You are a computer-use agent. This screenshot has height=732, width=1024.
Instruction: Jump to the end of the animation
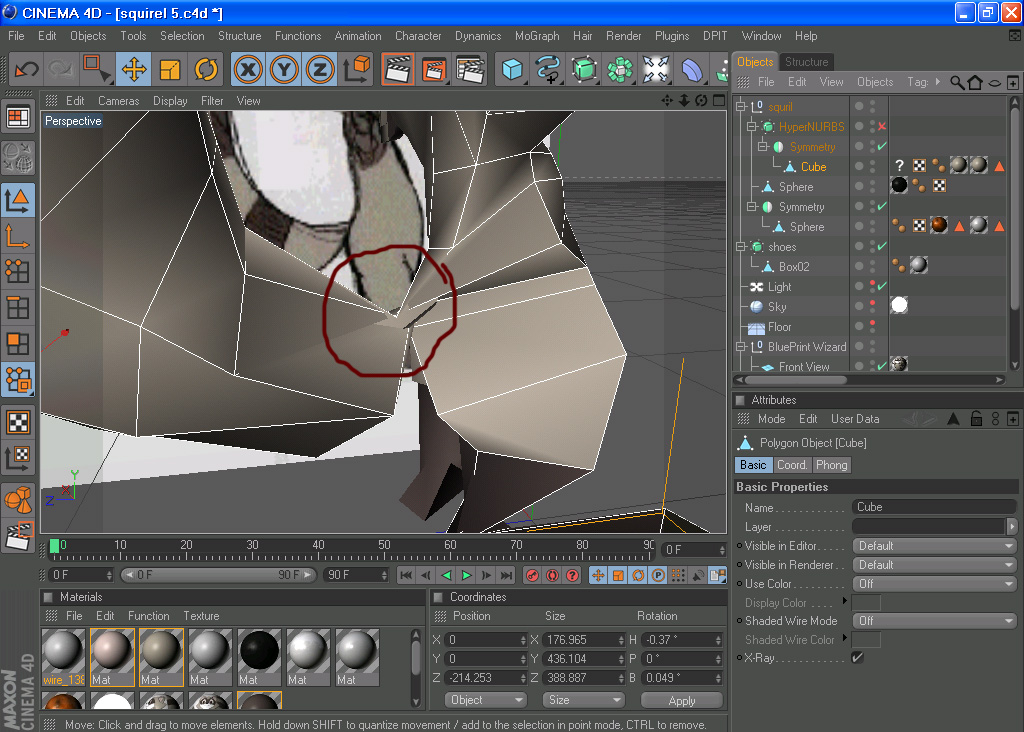[x=507, y=575]
